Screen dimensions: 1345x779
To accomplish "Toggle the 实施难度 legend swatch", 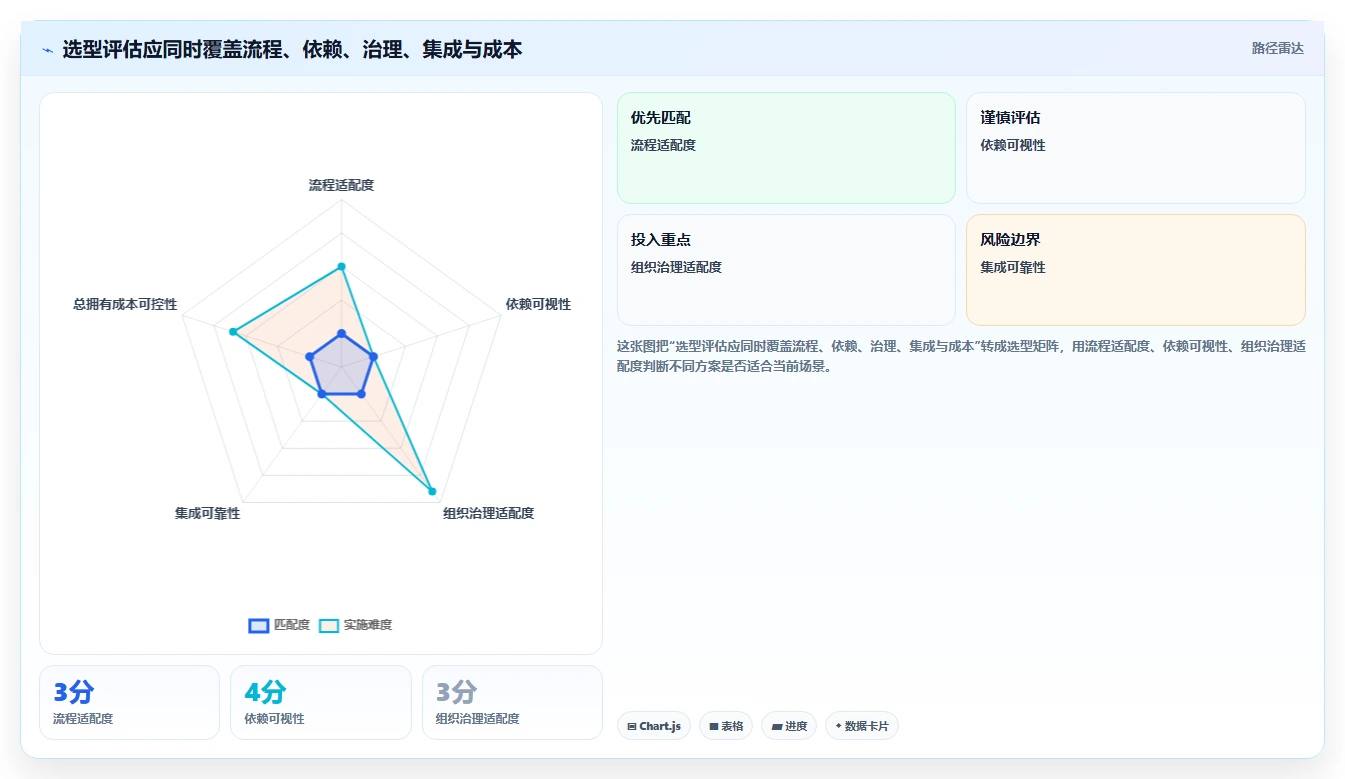I will point(329,625).
